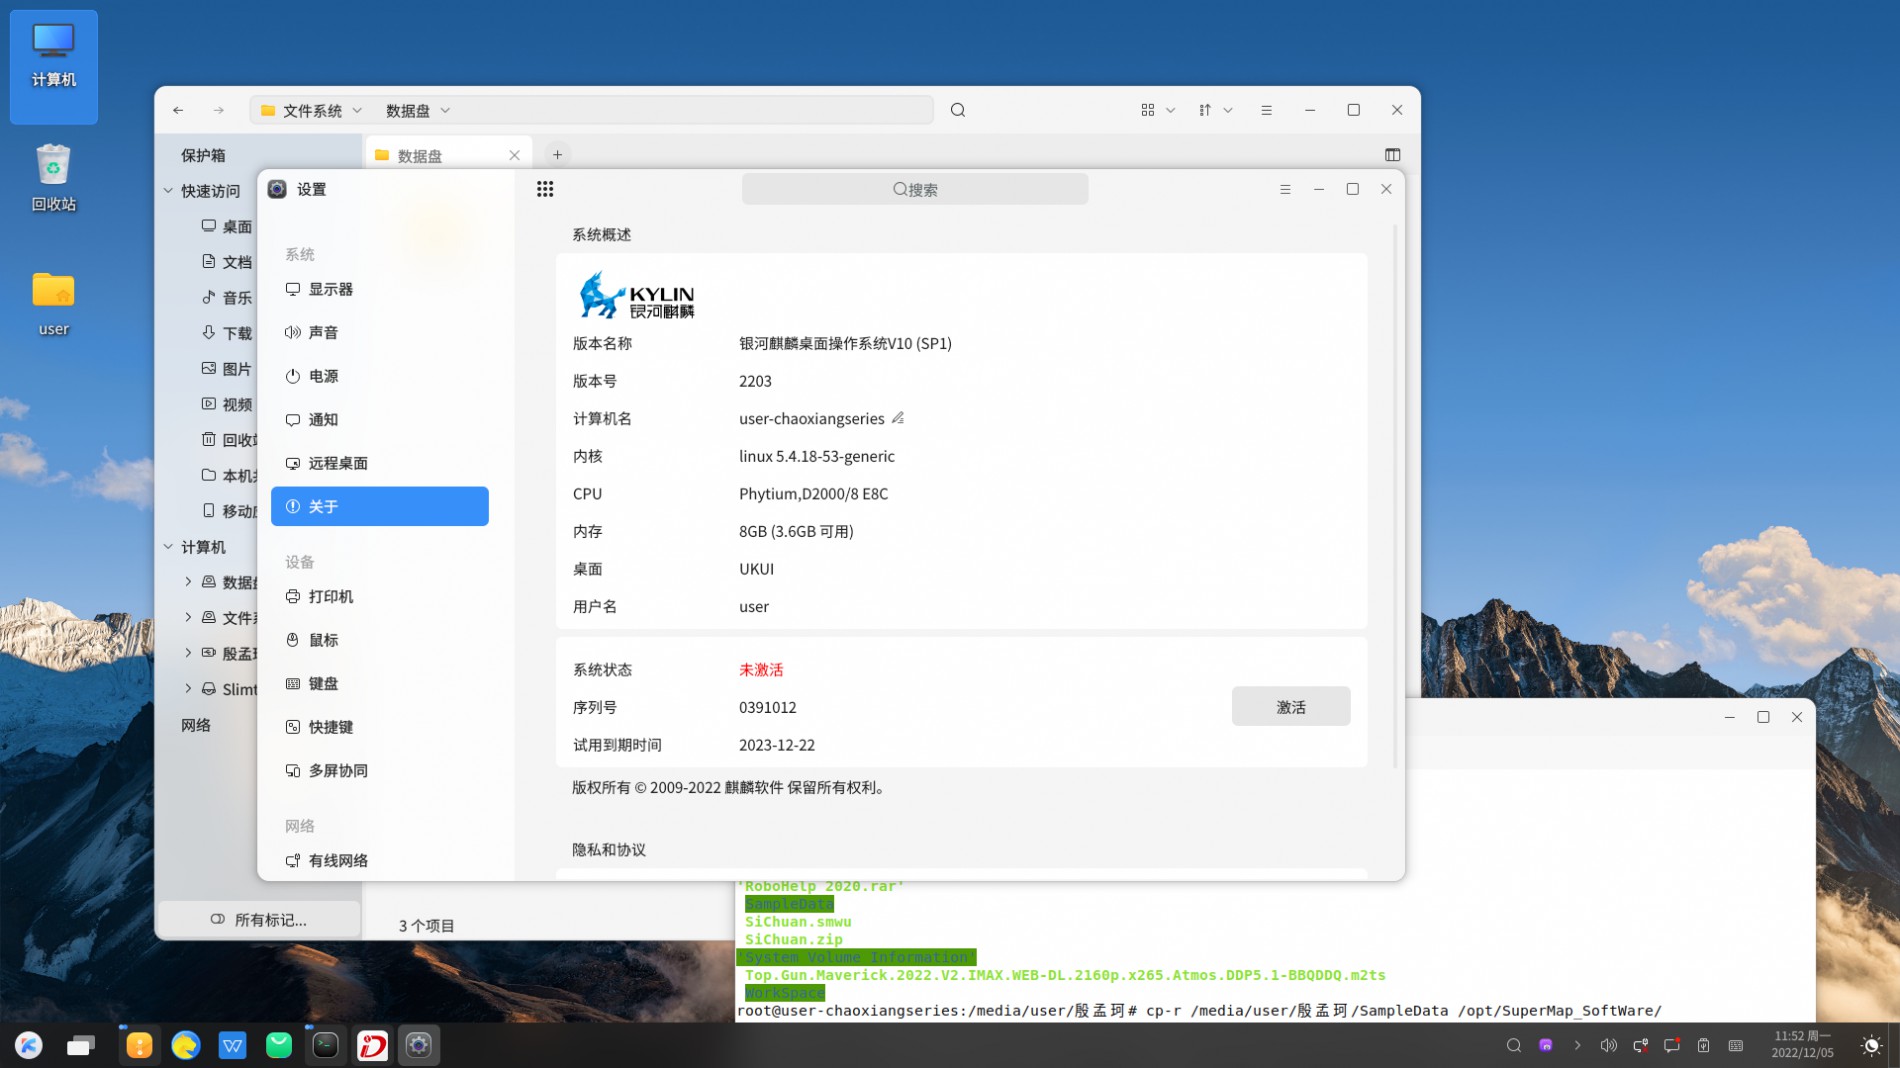1900x1068 pixels.
Task: Open the start menu on taskbar
Action: [x=29, y=1045]
